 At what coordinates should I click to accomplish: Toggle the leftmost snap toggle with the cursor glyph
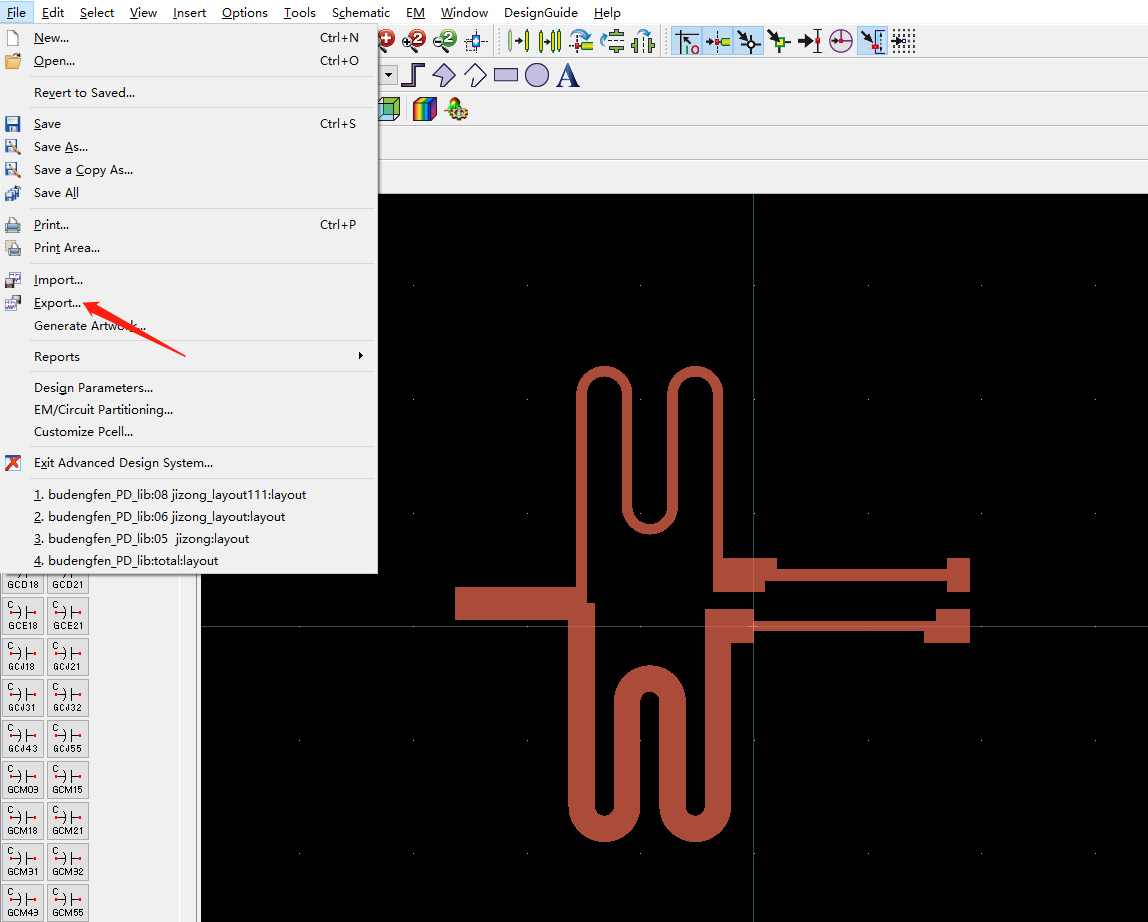[x=687, y=41]
